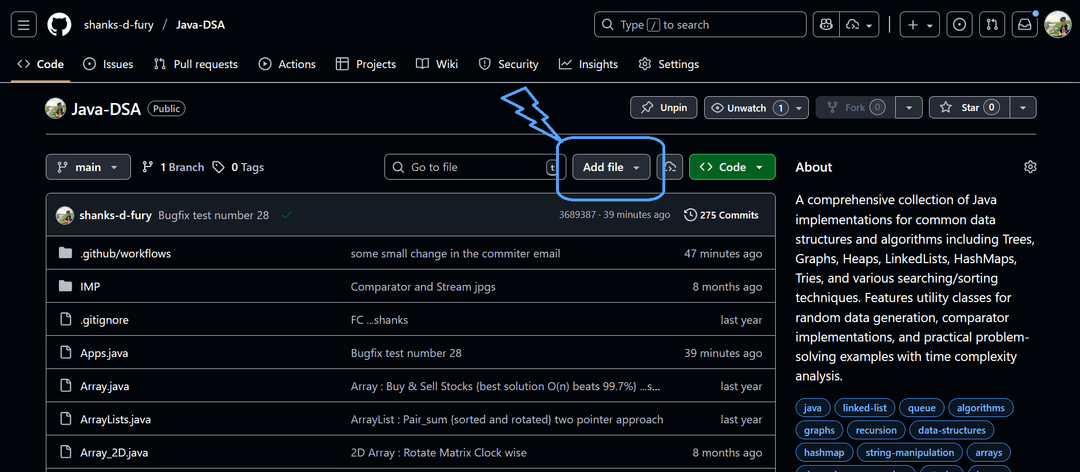View the 1 Branch link
This screenshot has height=472, width=1080.
tap(173, 167)
